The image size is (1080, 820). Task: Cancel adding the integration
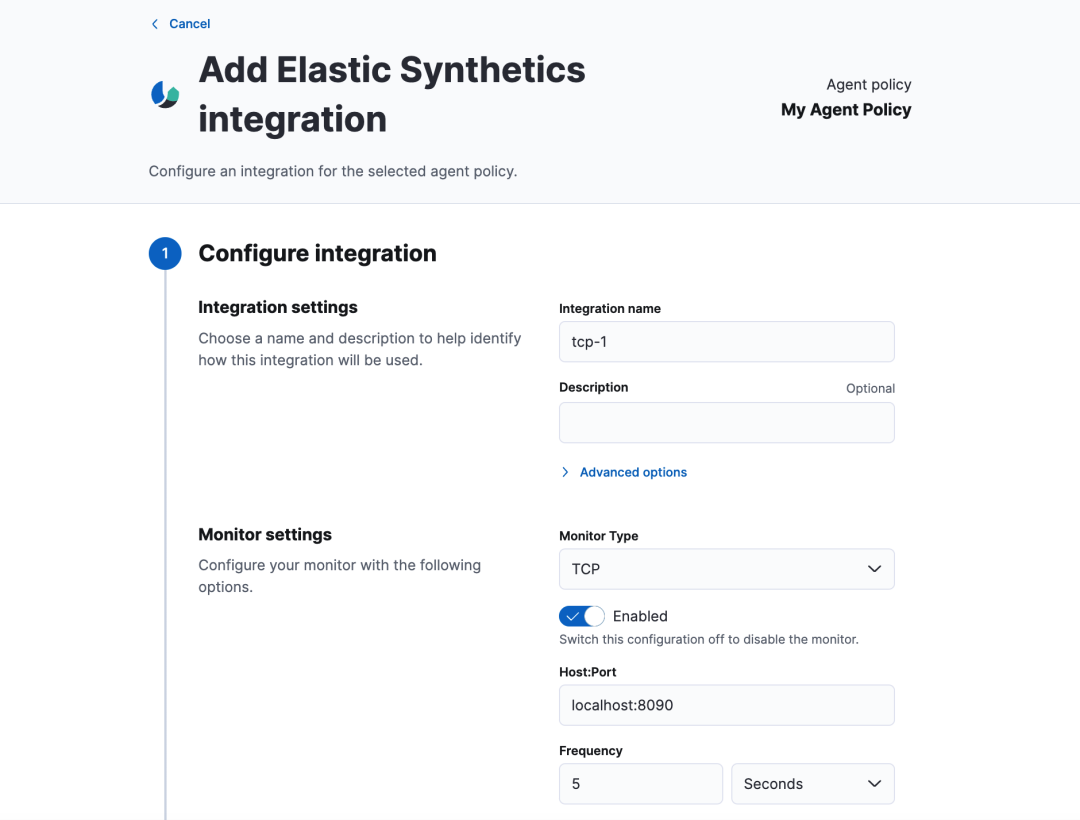[189, 24]
